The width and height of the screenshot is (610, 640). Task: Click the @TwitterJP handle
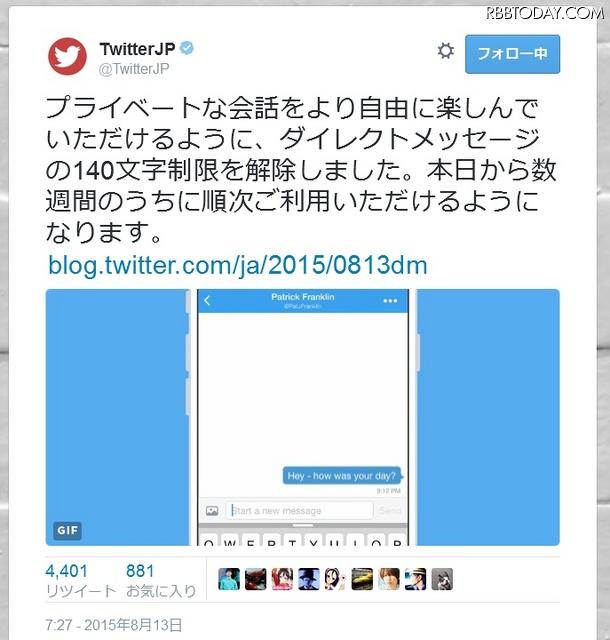(x=134, y=69)
